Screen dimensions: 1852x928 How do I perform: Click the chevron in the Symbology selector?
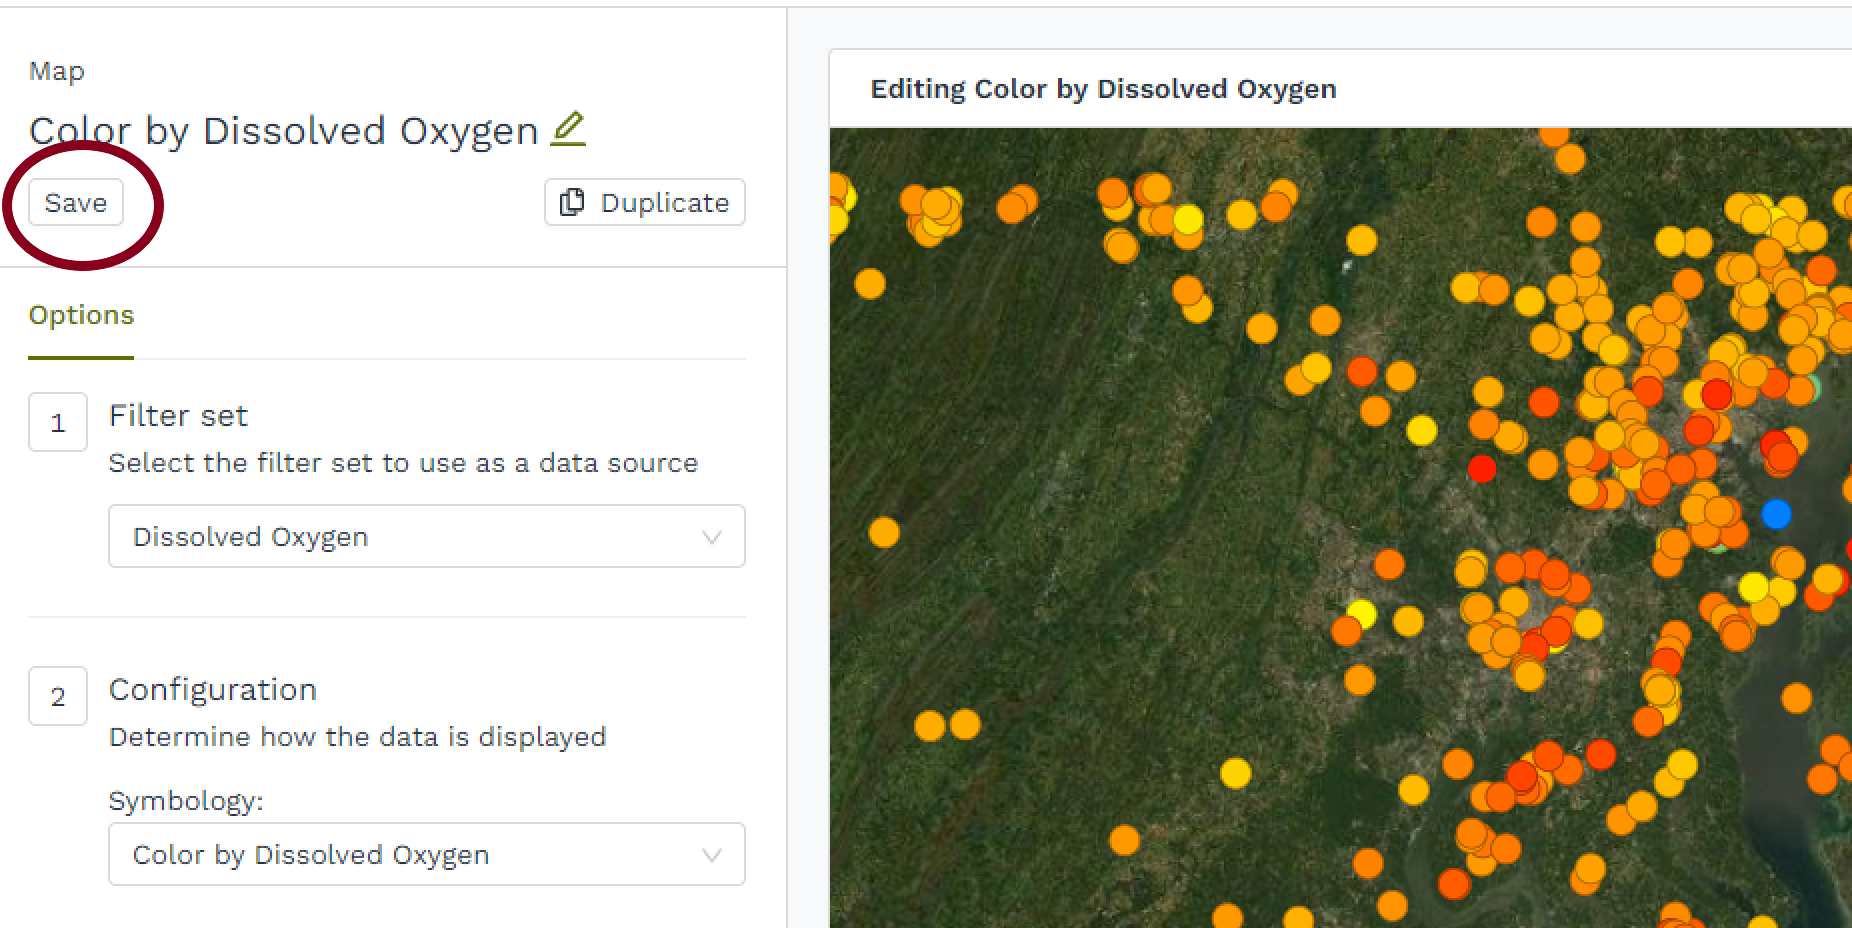pyautogui.click(x=712, y=855)
